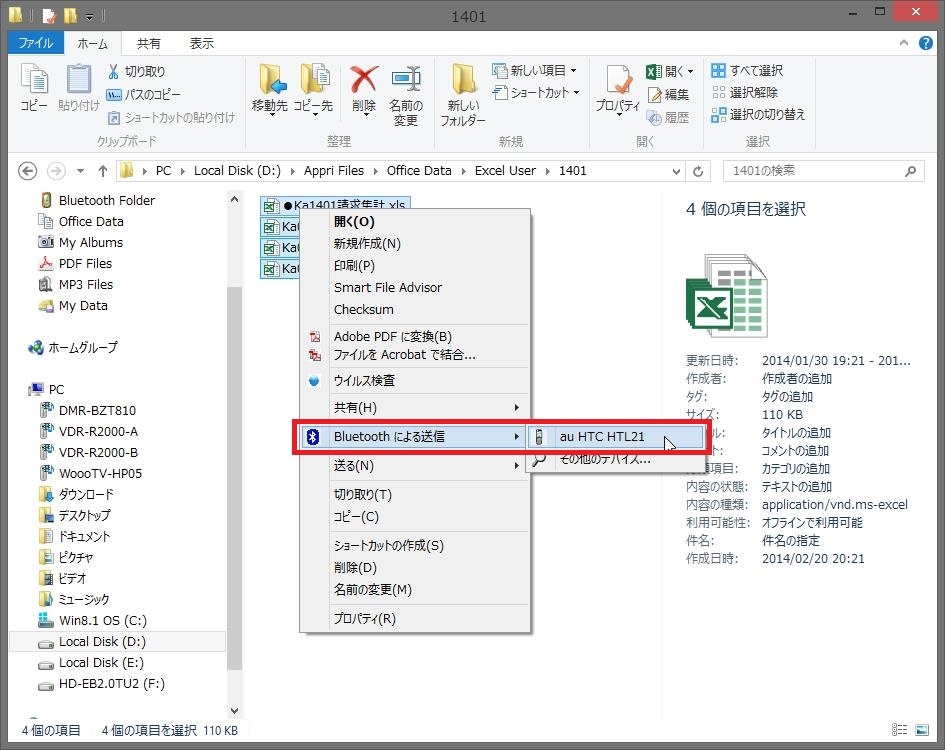Click the 1401 search (1401の検索) box
Viewport: 945px width, 750px height.
click(x=823, y=171)
